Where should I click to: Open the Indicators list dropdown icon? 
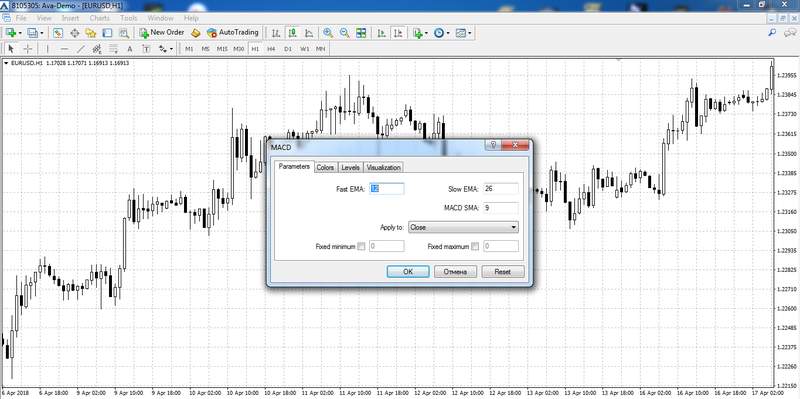pyautogui.click(x=420, y=33)
